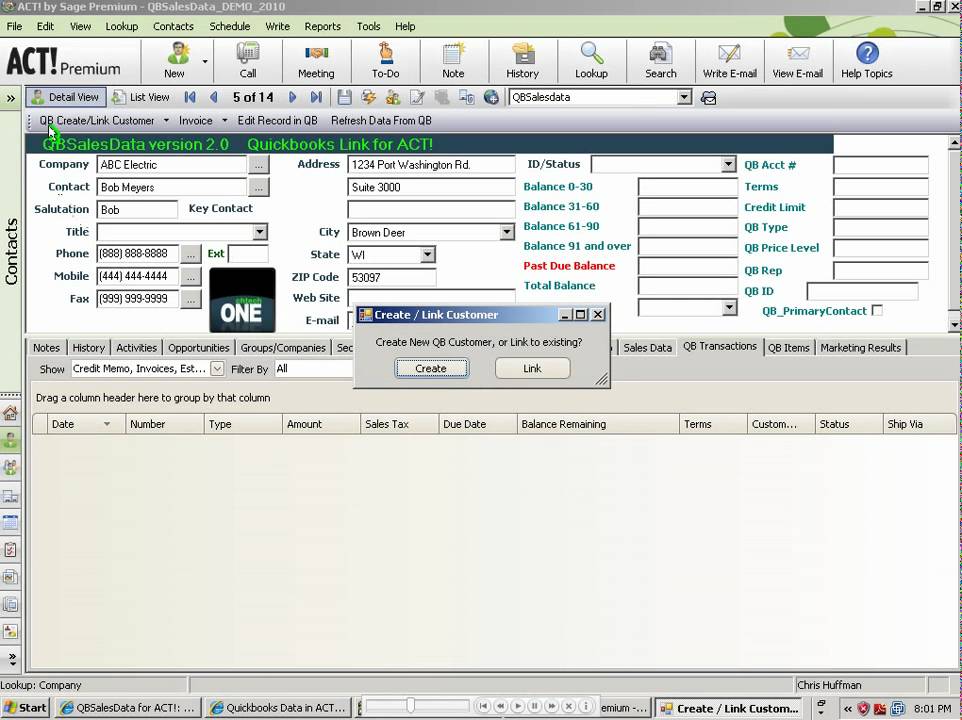Switch to the QB Items tab

(788, 348)
